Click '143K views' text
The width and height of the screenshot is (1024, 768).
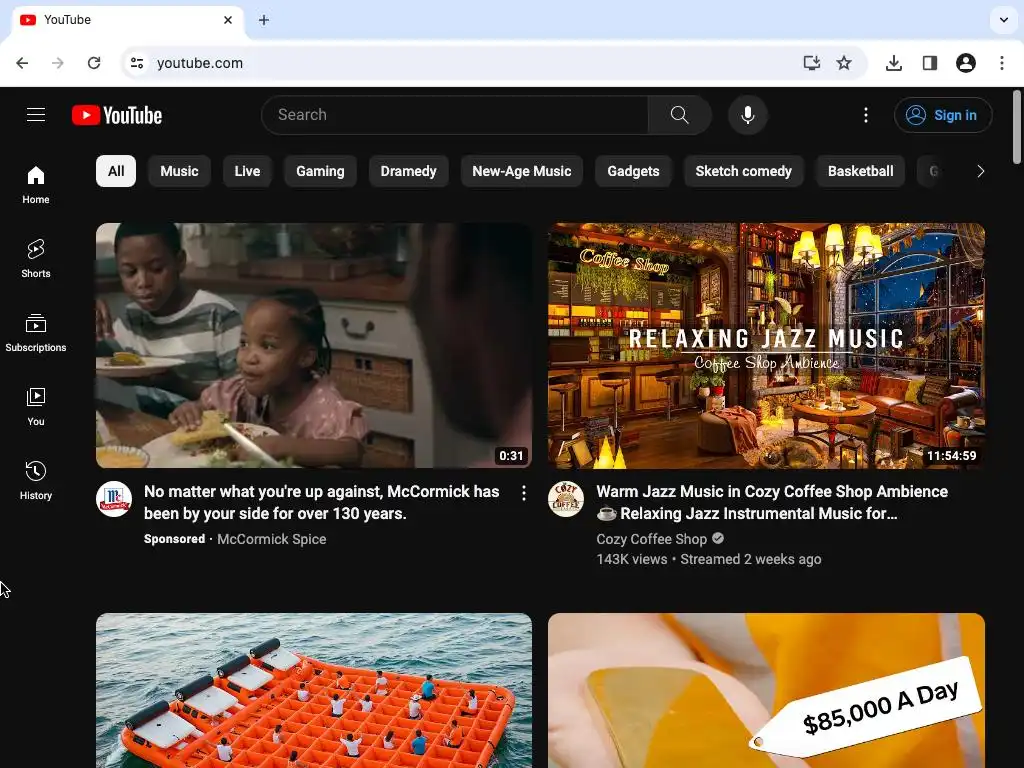(632, 559)
